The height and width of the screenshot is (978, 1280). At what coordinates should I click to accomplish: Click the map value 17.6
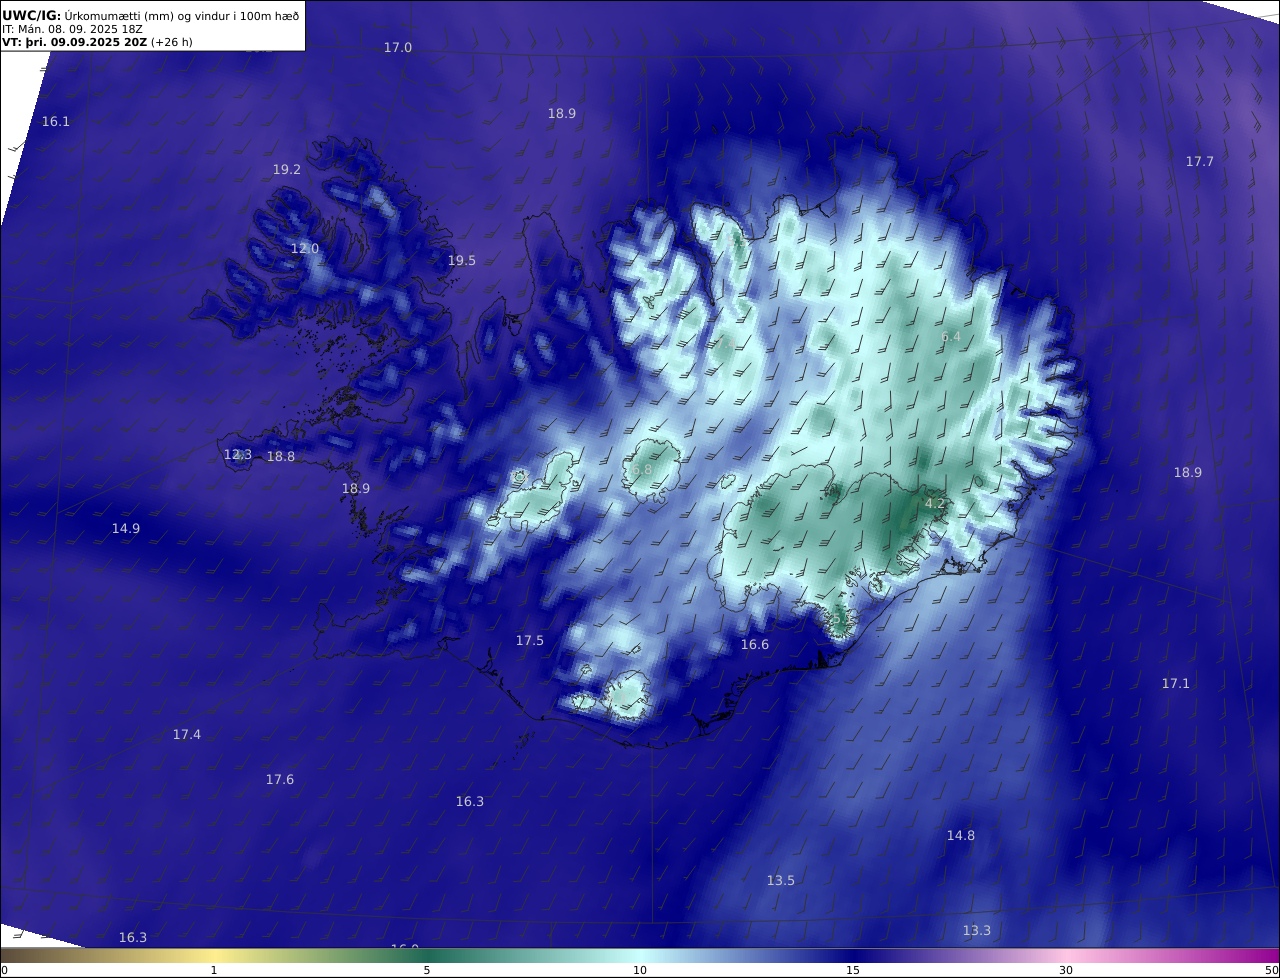click(x=280, y=780)
